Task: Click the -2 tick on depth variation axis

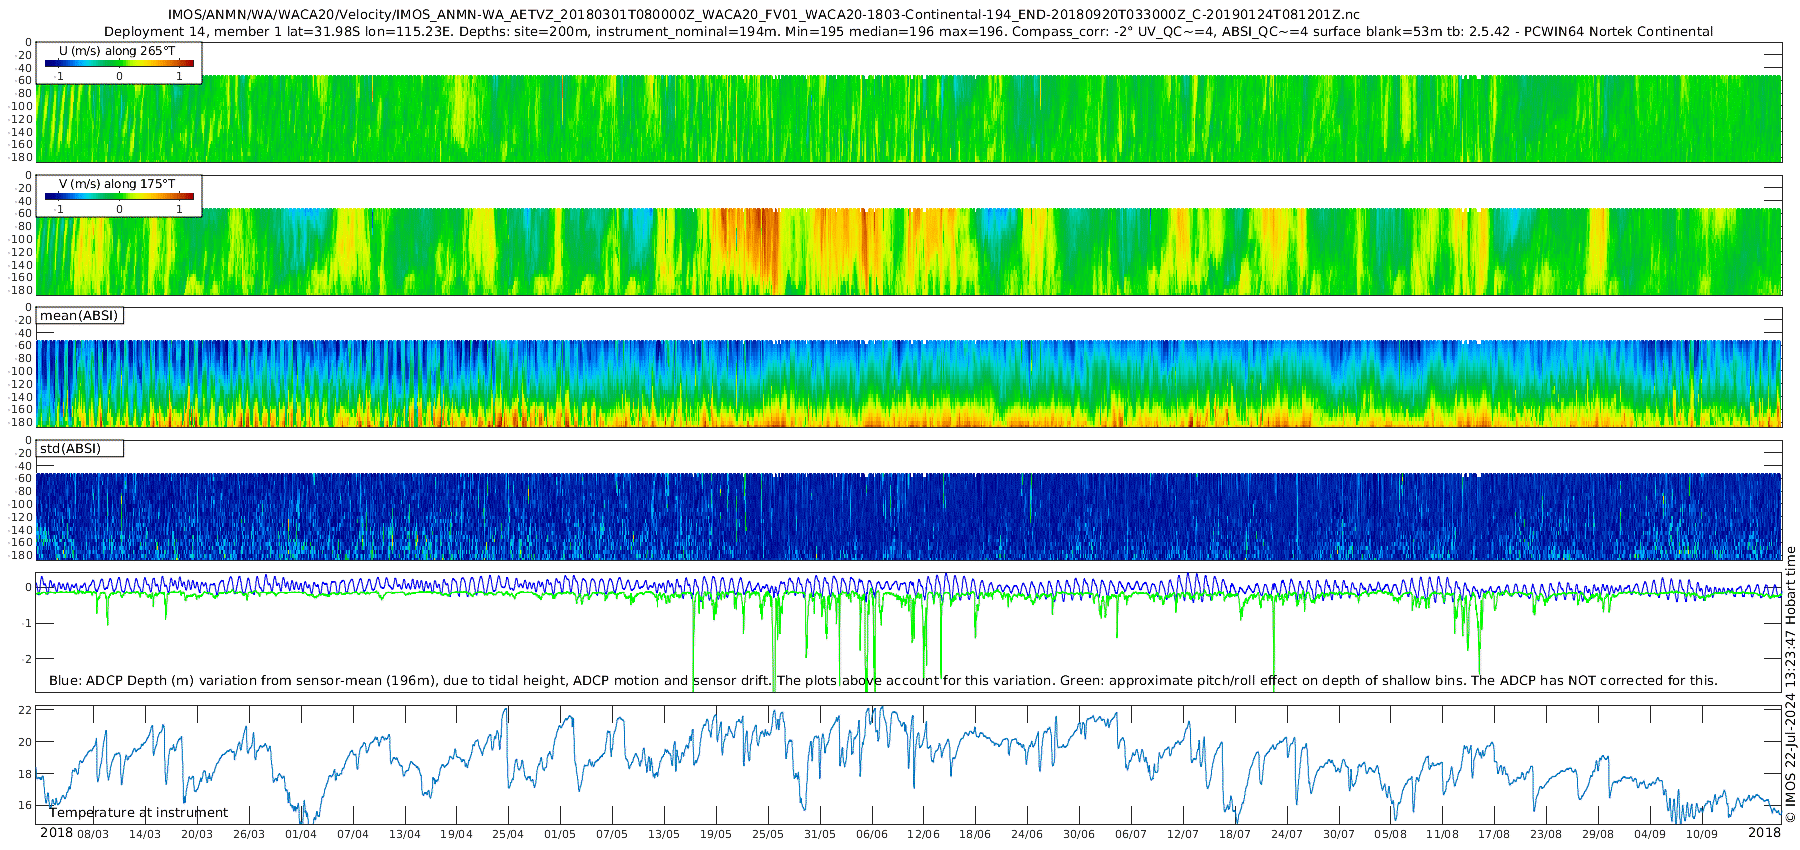Action: point(27,659)
